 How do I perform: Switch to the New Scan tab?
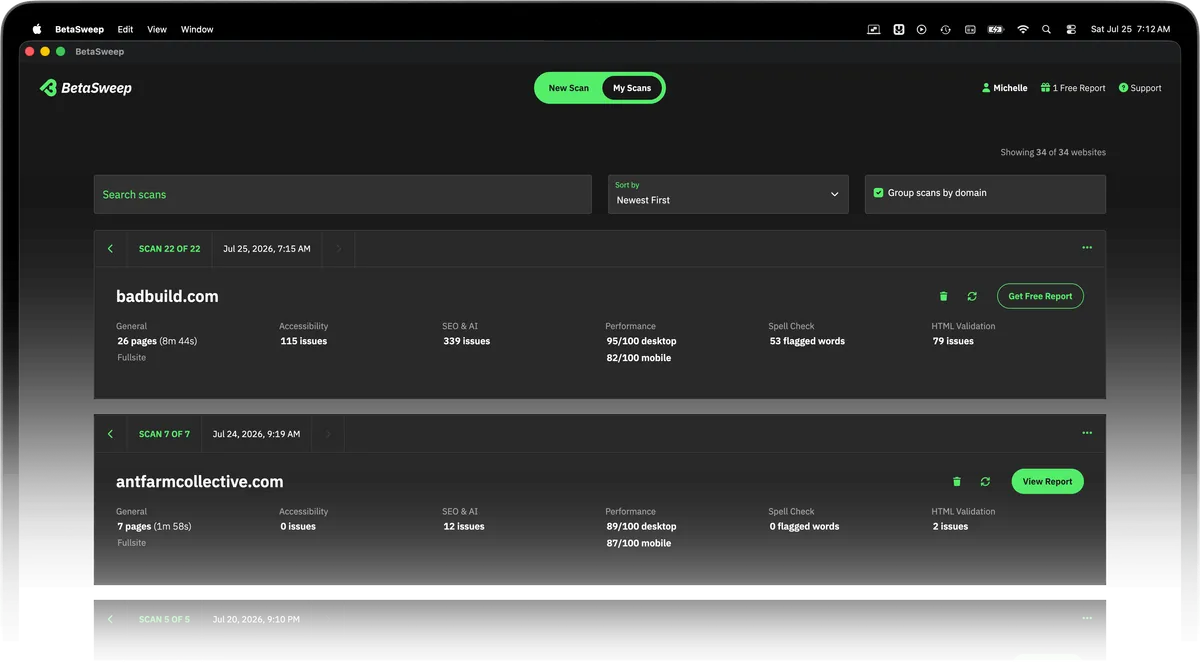568,88
